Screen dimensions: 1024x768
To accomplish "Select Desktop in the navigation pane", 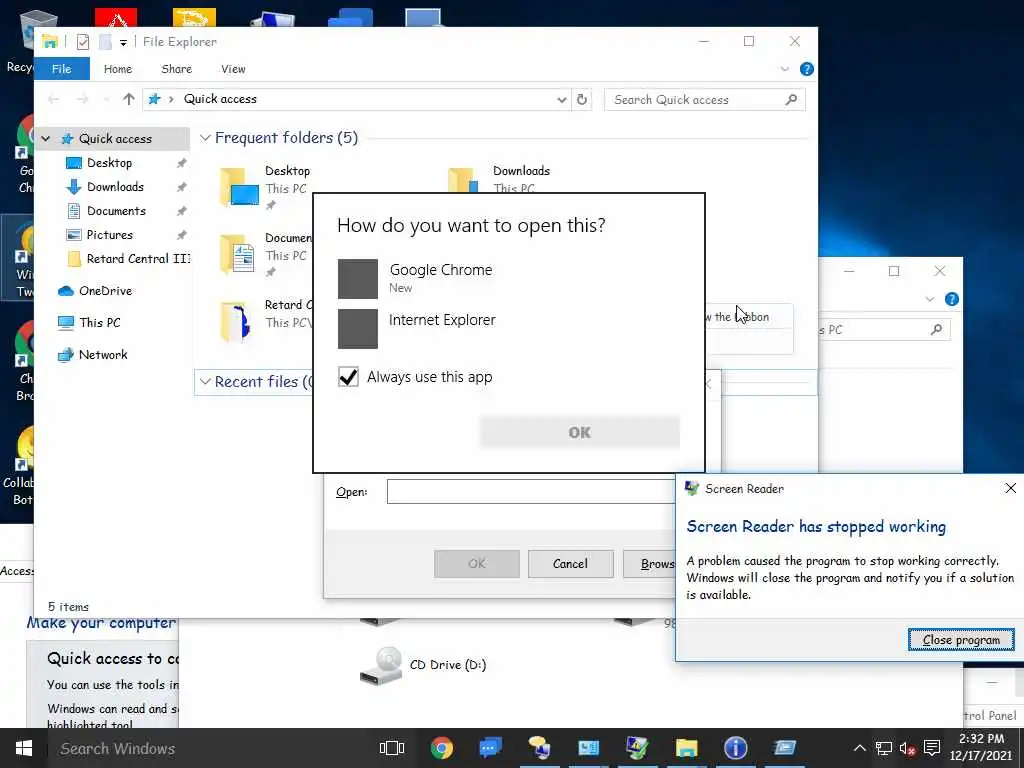I will point(109,163).
